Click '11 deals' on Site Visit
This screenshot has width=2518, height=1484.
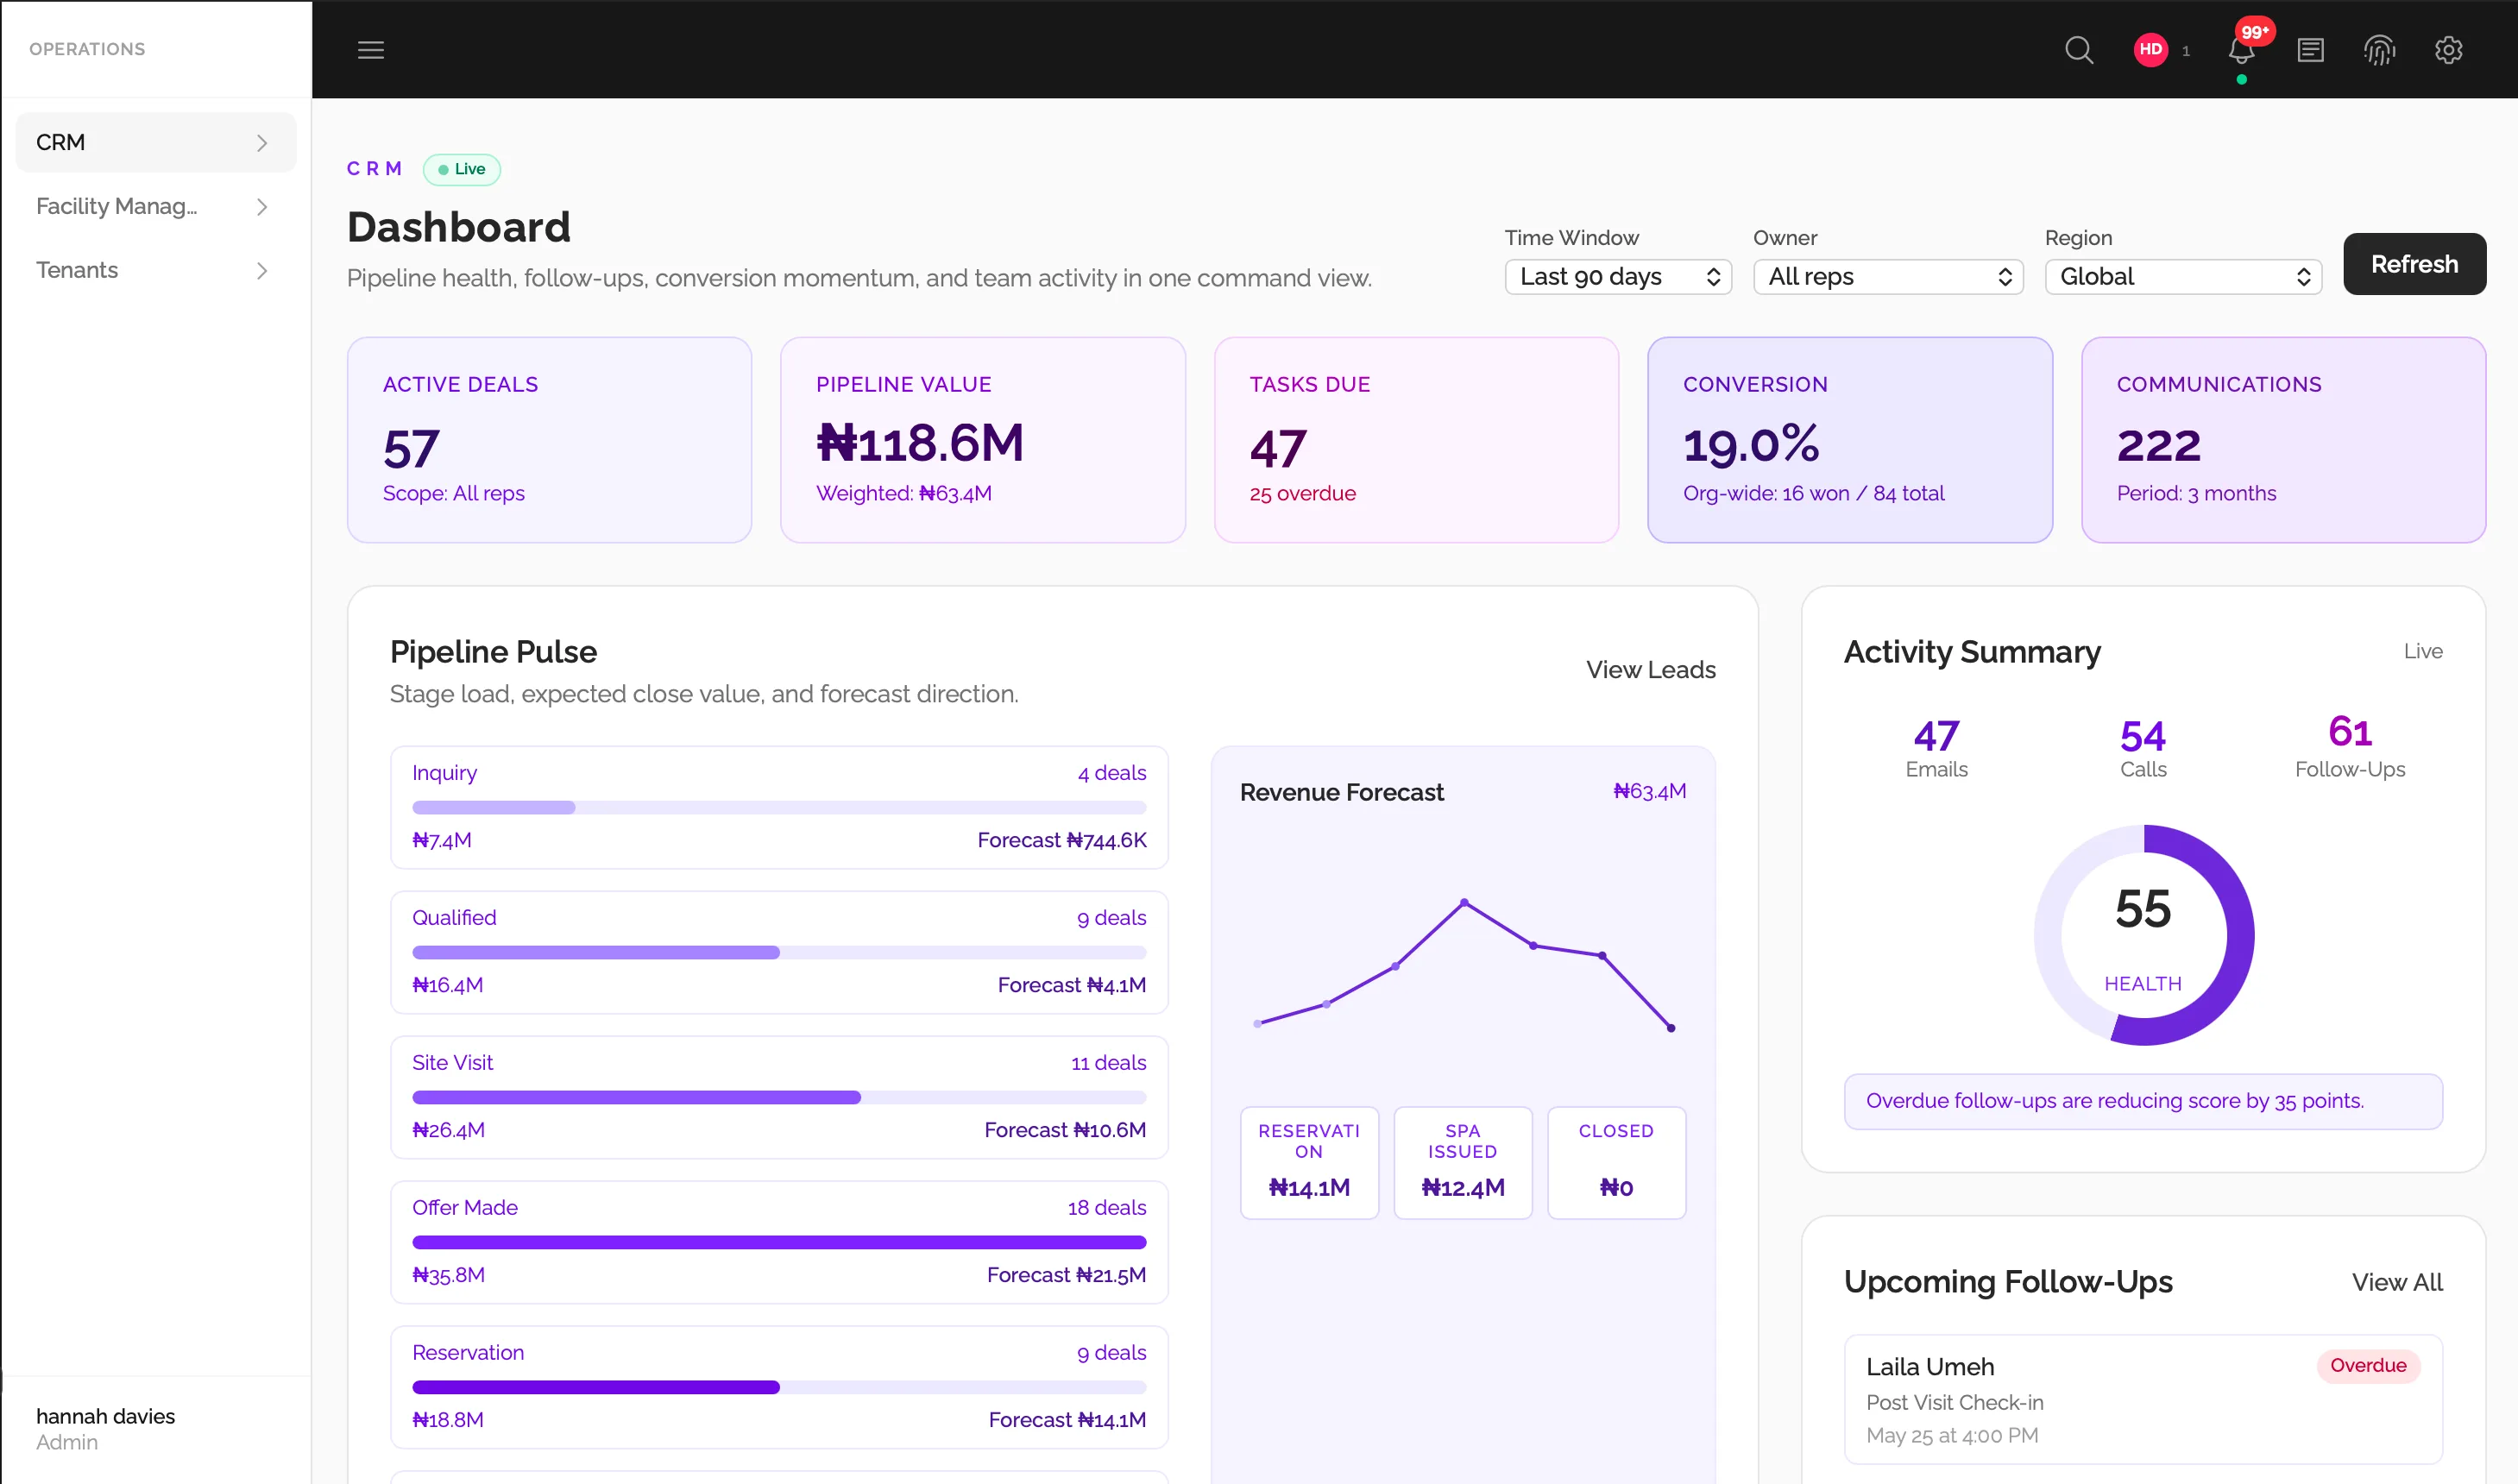pos(1108,1063)
